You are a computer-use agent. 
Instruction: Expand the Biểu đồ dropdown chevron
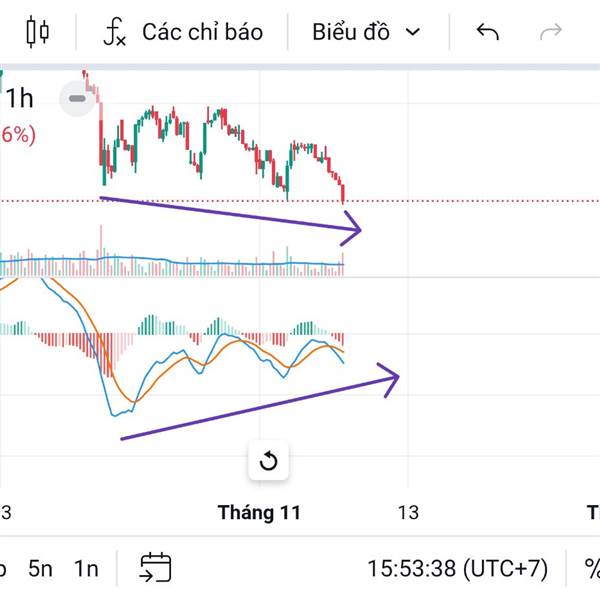[x=413, y=32]
